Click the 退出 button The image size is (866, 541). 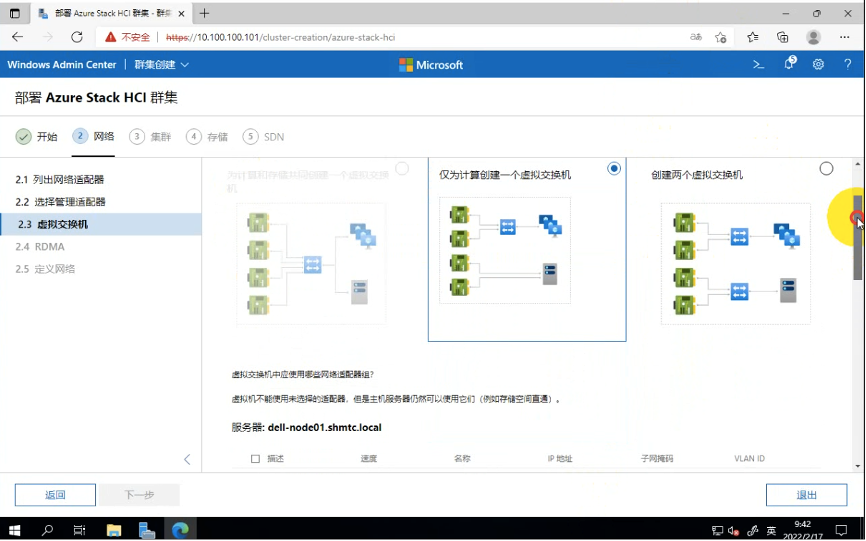click(806, 495)
